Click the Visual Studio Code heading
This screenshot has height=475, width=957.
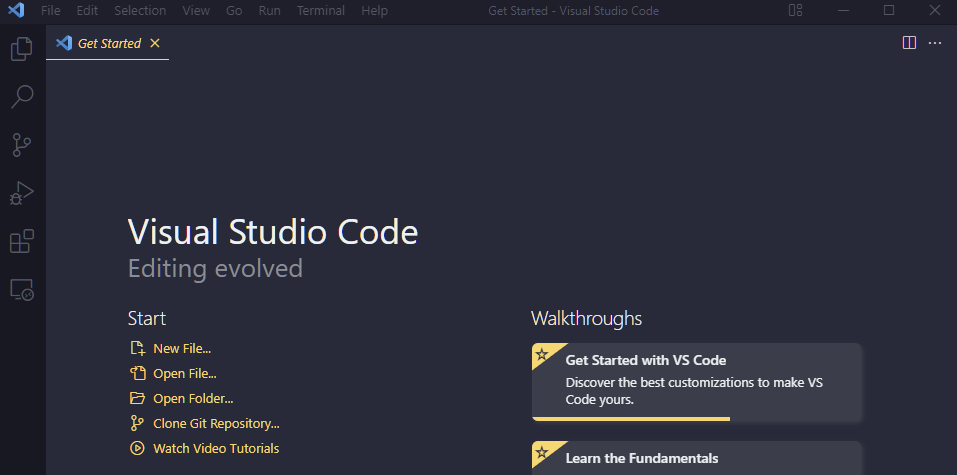(x=273, y=231)
